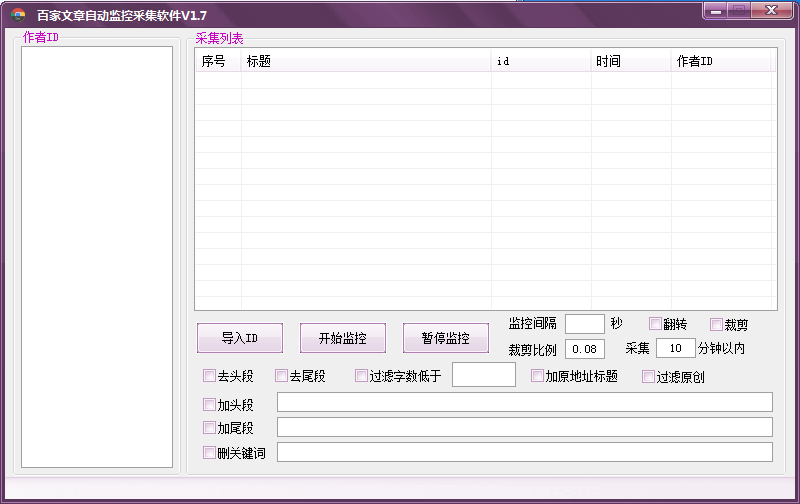
Task: Focus the 加尾段 text field
Action: 524,427
